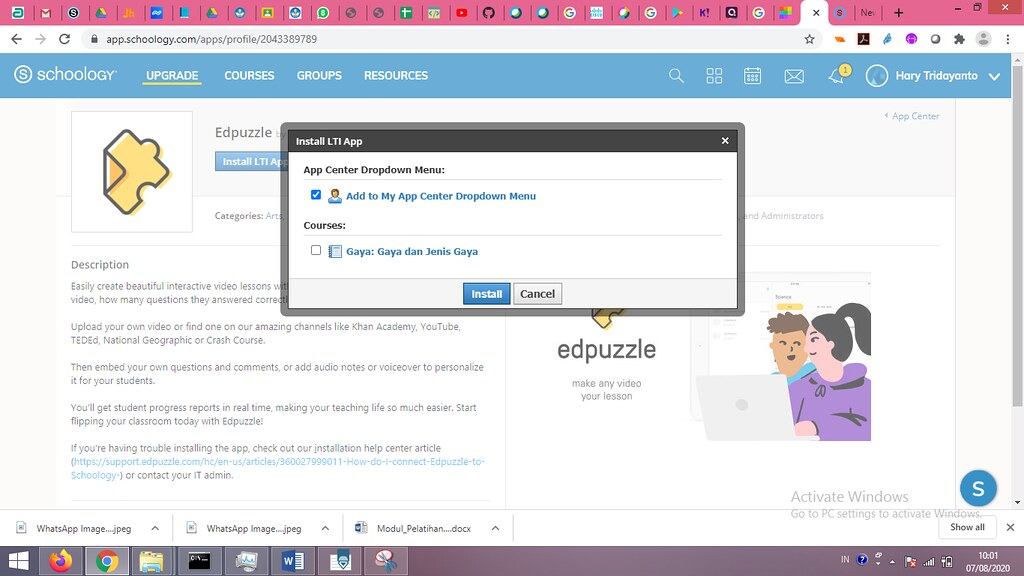The image size is (1024, 576).
Task: Open the Schoology search icon
Action: click(676, 76)
